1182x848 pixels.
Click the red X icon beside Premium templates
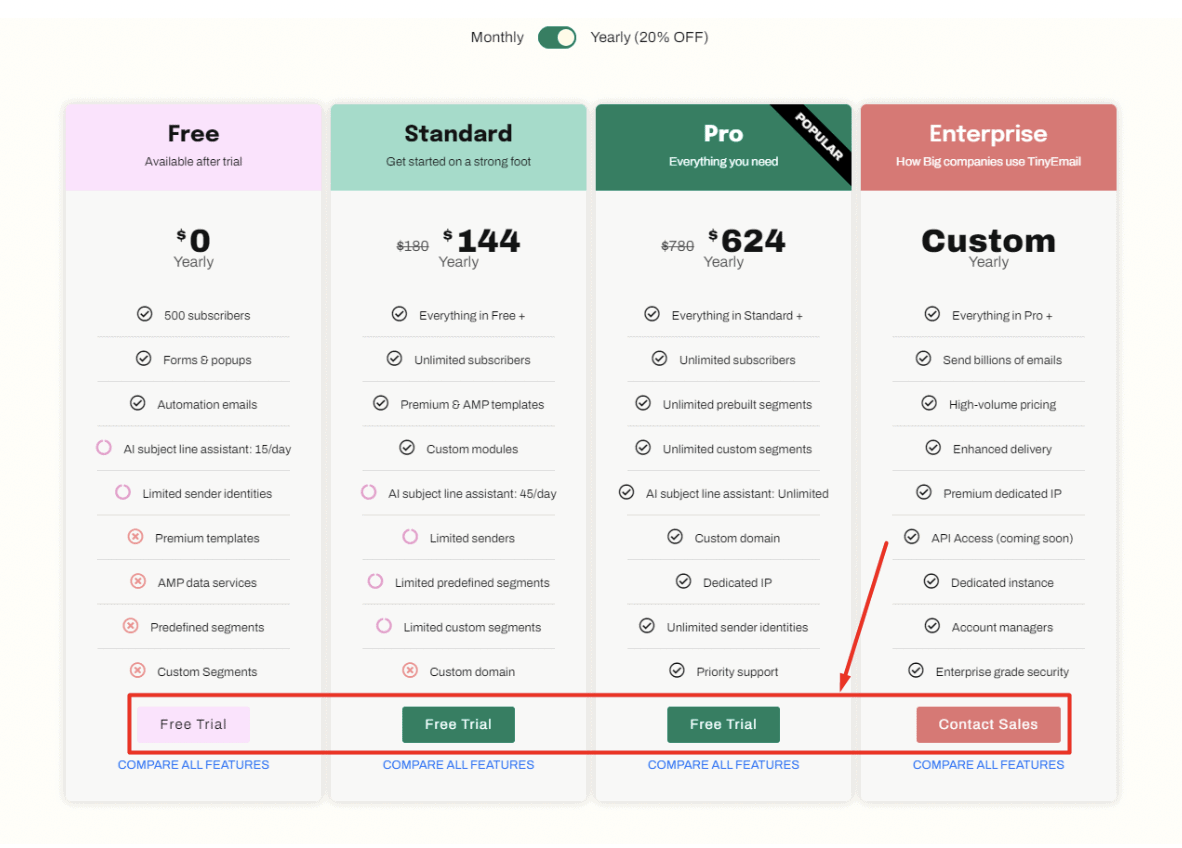click(x=135, y=537)
